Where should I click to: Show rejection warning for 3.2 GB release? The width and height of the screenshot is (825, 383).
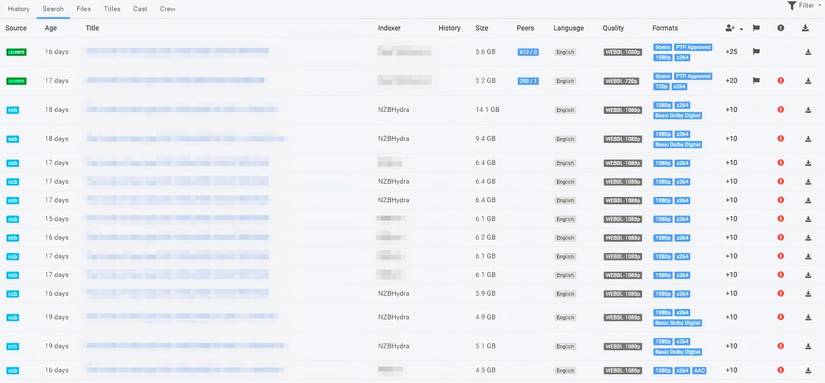pos(780,80)
